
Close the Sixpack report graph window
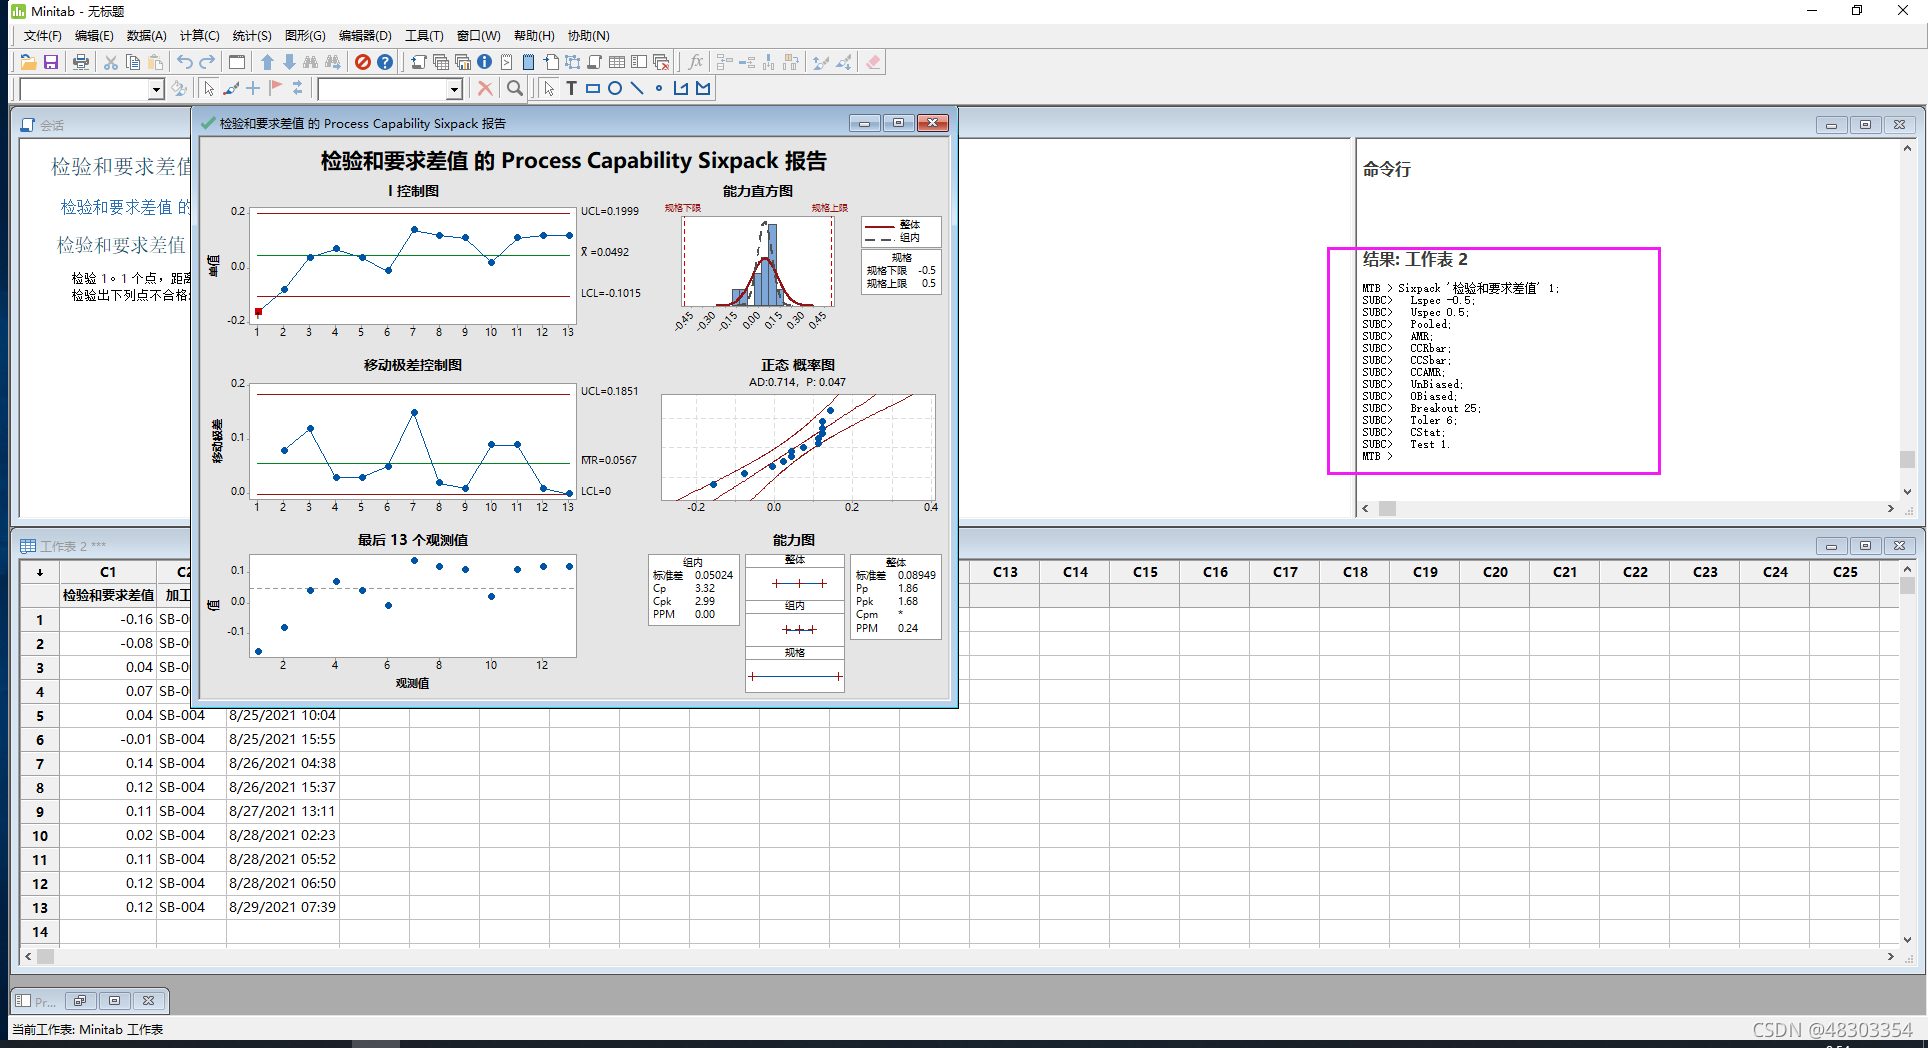tap(933, 123)
